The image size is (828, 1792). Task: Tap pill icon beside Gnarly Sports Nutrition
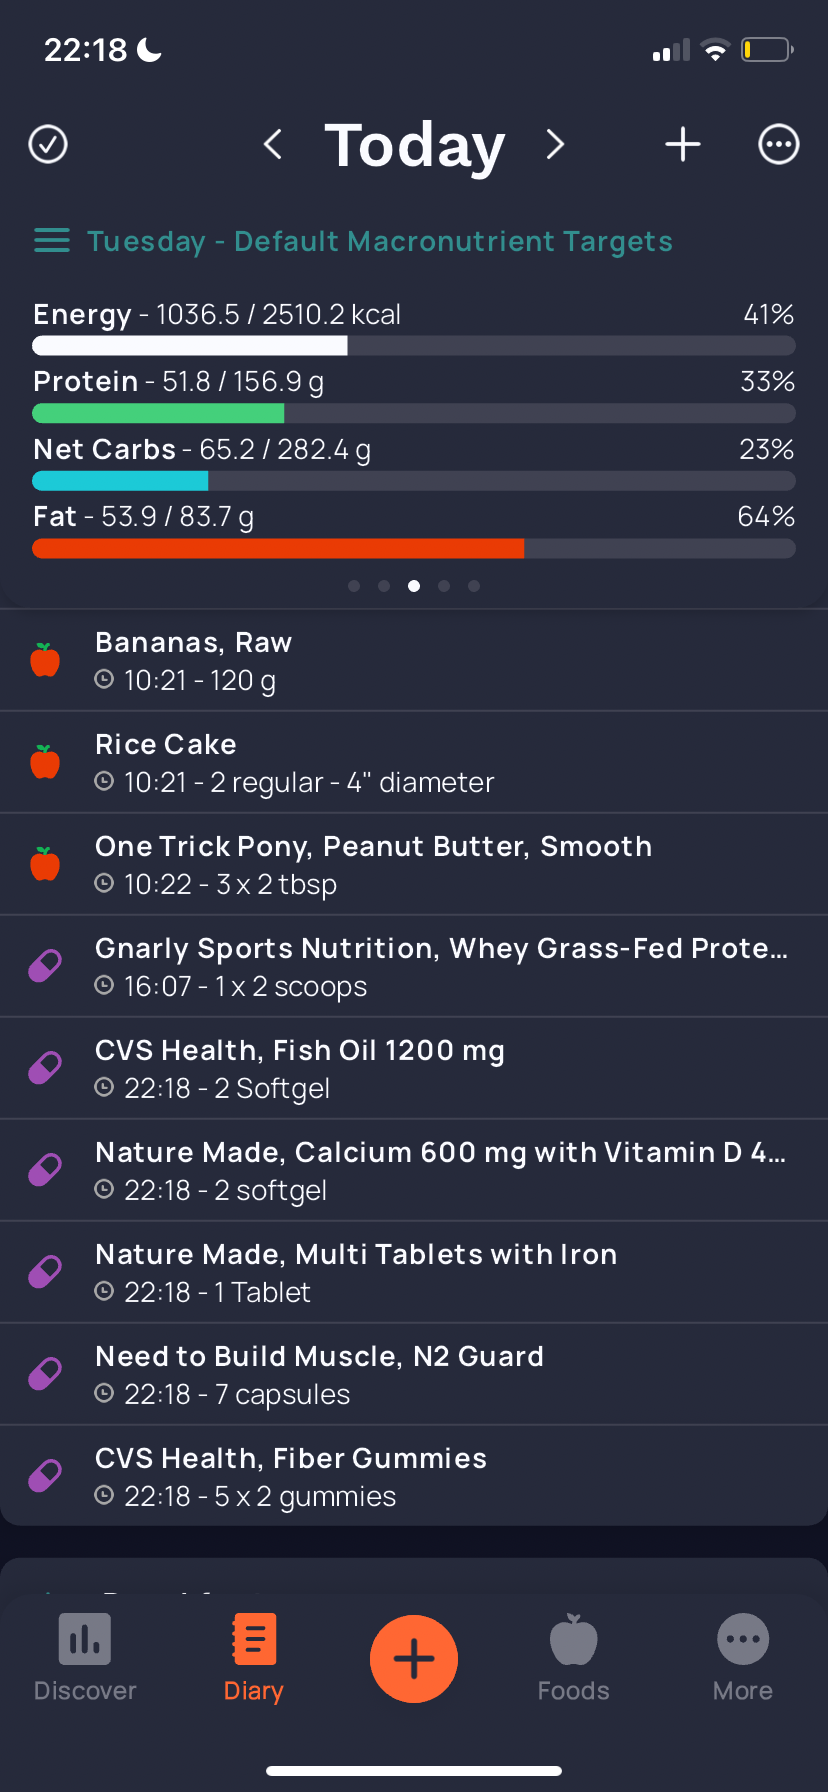(45, 966)
